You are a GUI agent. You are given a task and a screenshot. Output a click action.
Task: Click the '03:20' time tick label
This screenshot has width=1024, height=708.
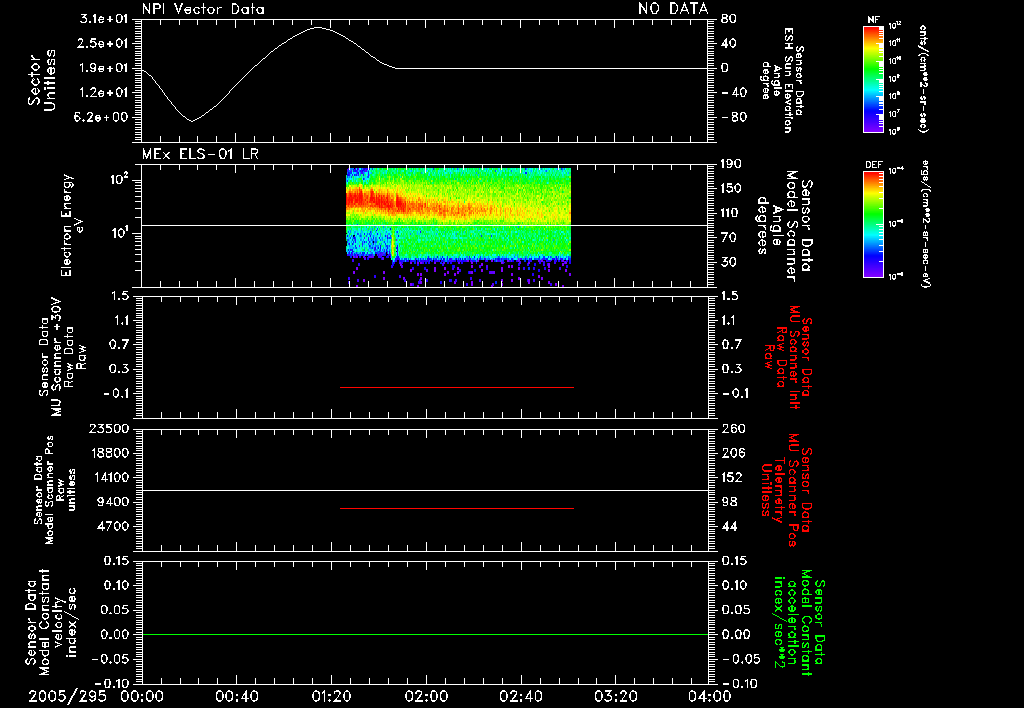(x=615, y=696)
